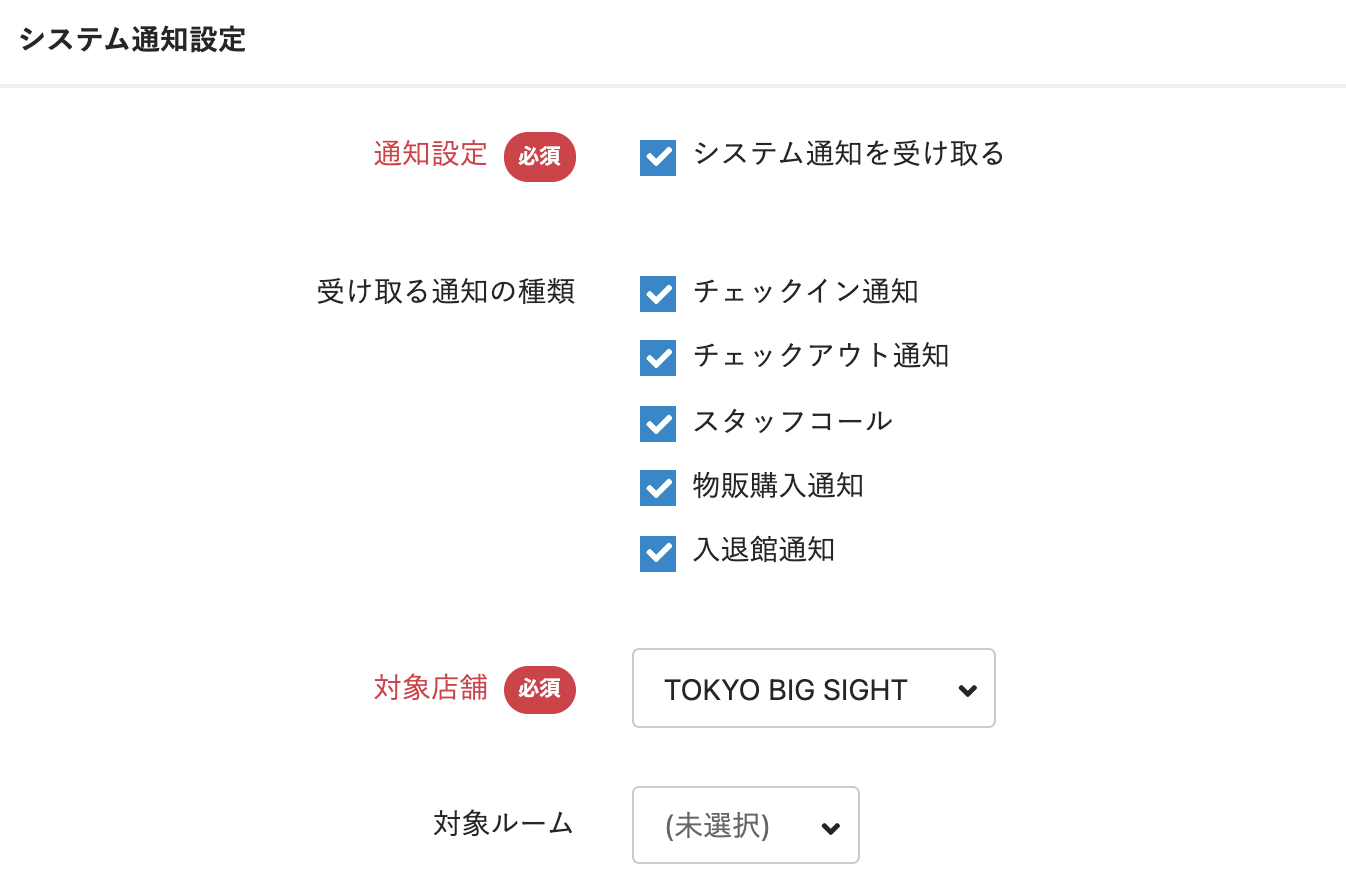Click the chevron arrow of the 対象店舗 dropdown
The image size is (1346, 884).
[967, 690]
